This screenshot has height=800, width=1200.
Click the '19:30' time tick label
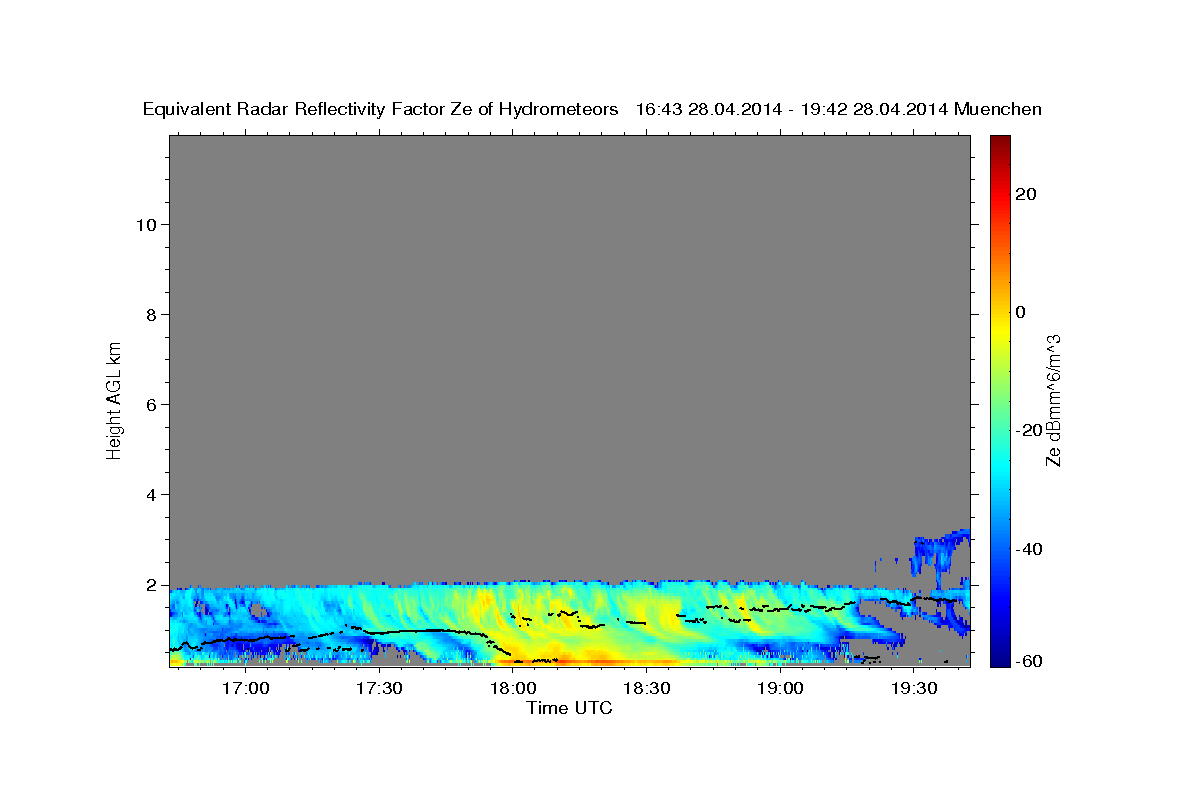click(x=914, y=688)
